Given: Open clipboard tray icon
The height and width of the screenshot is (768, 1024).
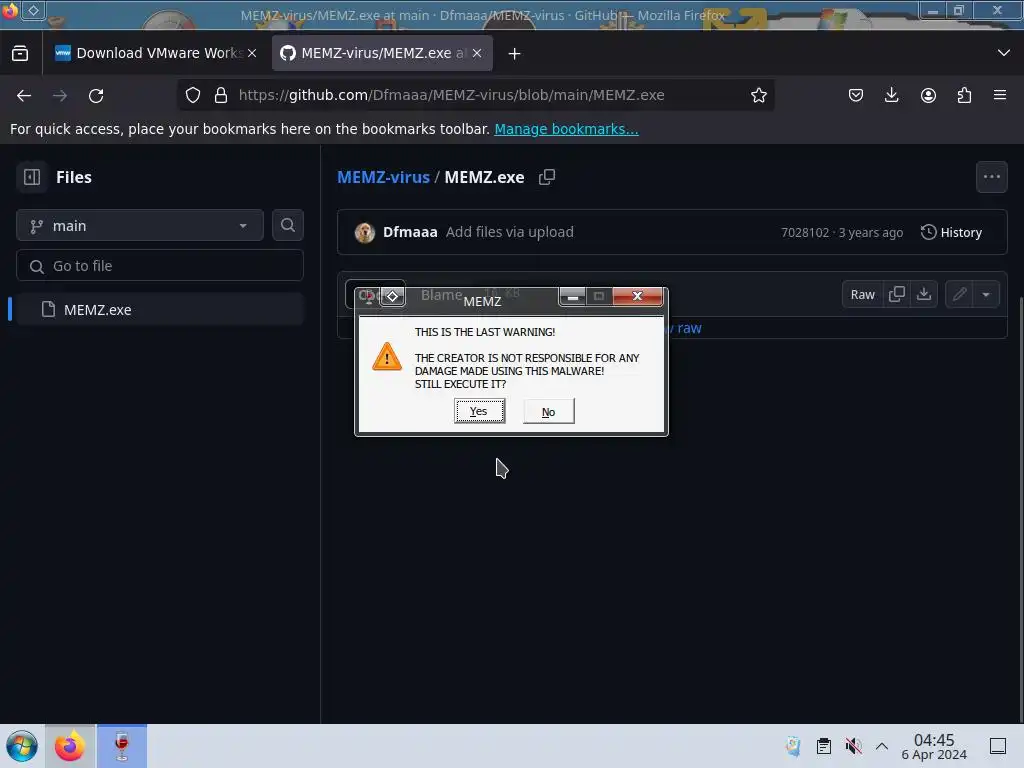Looking at the screenshot, I should tap(824, 746).
